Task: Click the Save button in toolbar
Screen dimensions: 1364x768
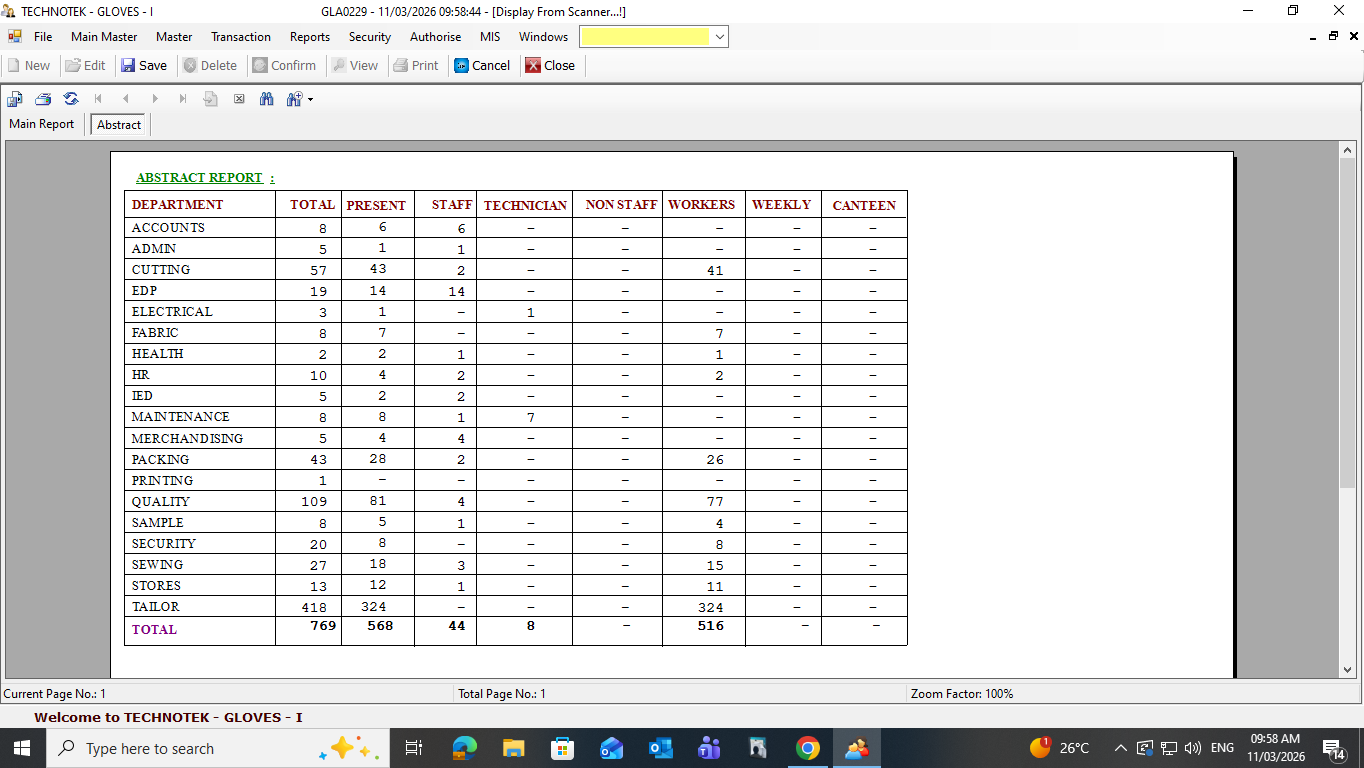Action: tap(143, 65)
